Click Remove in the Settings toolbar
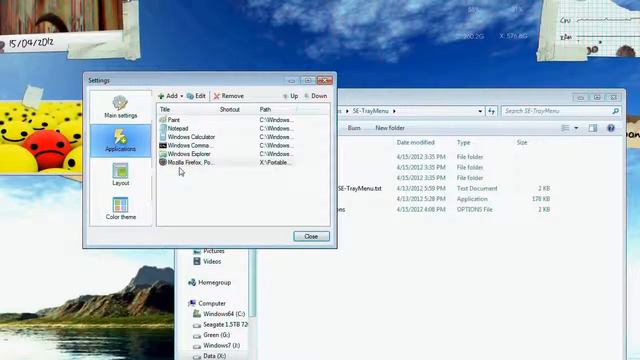 click(229, 96)
